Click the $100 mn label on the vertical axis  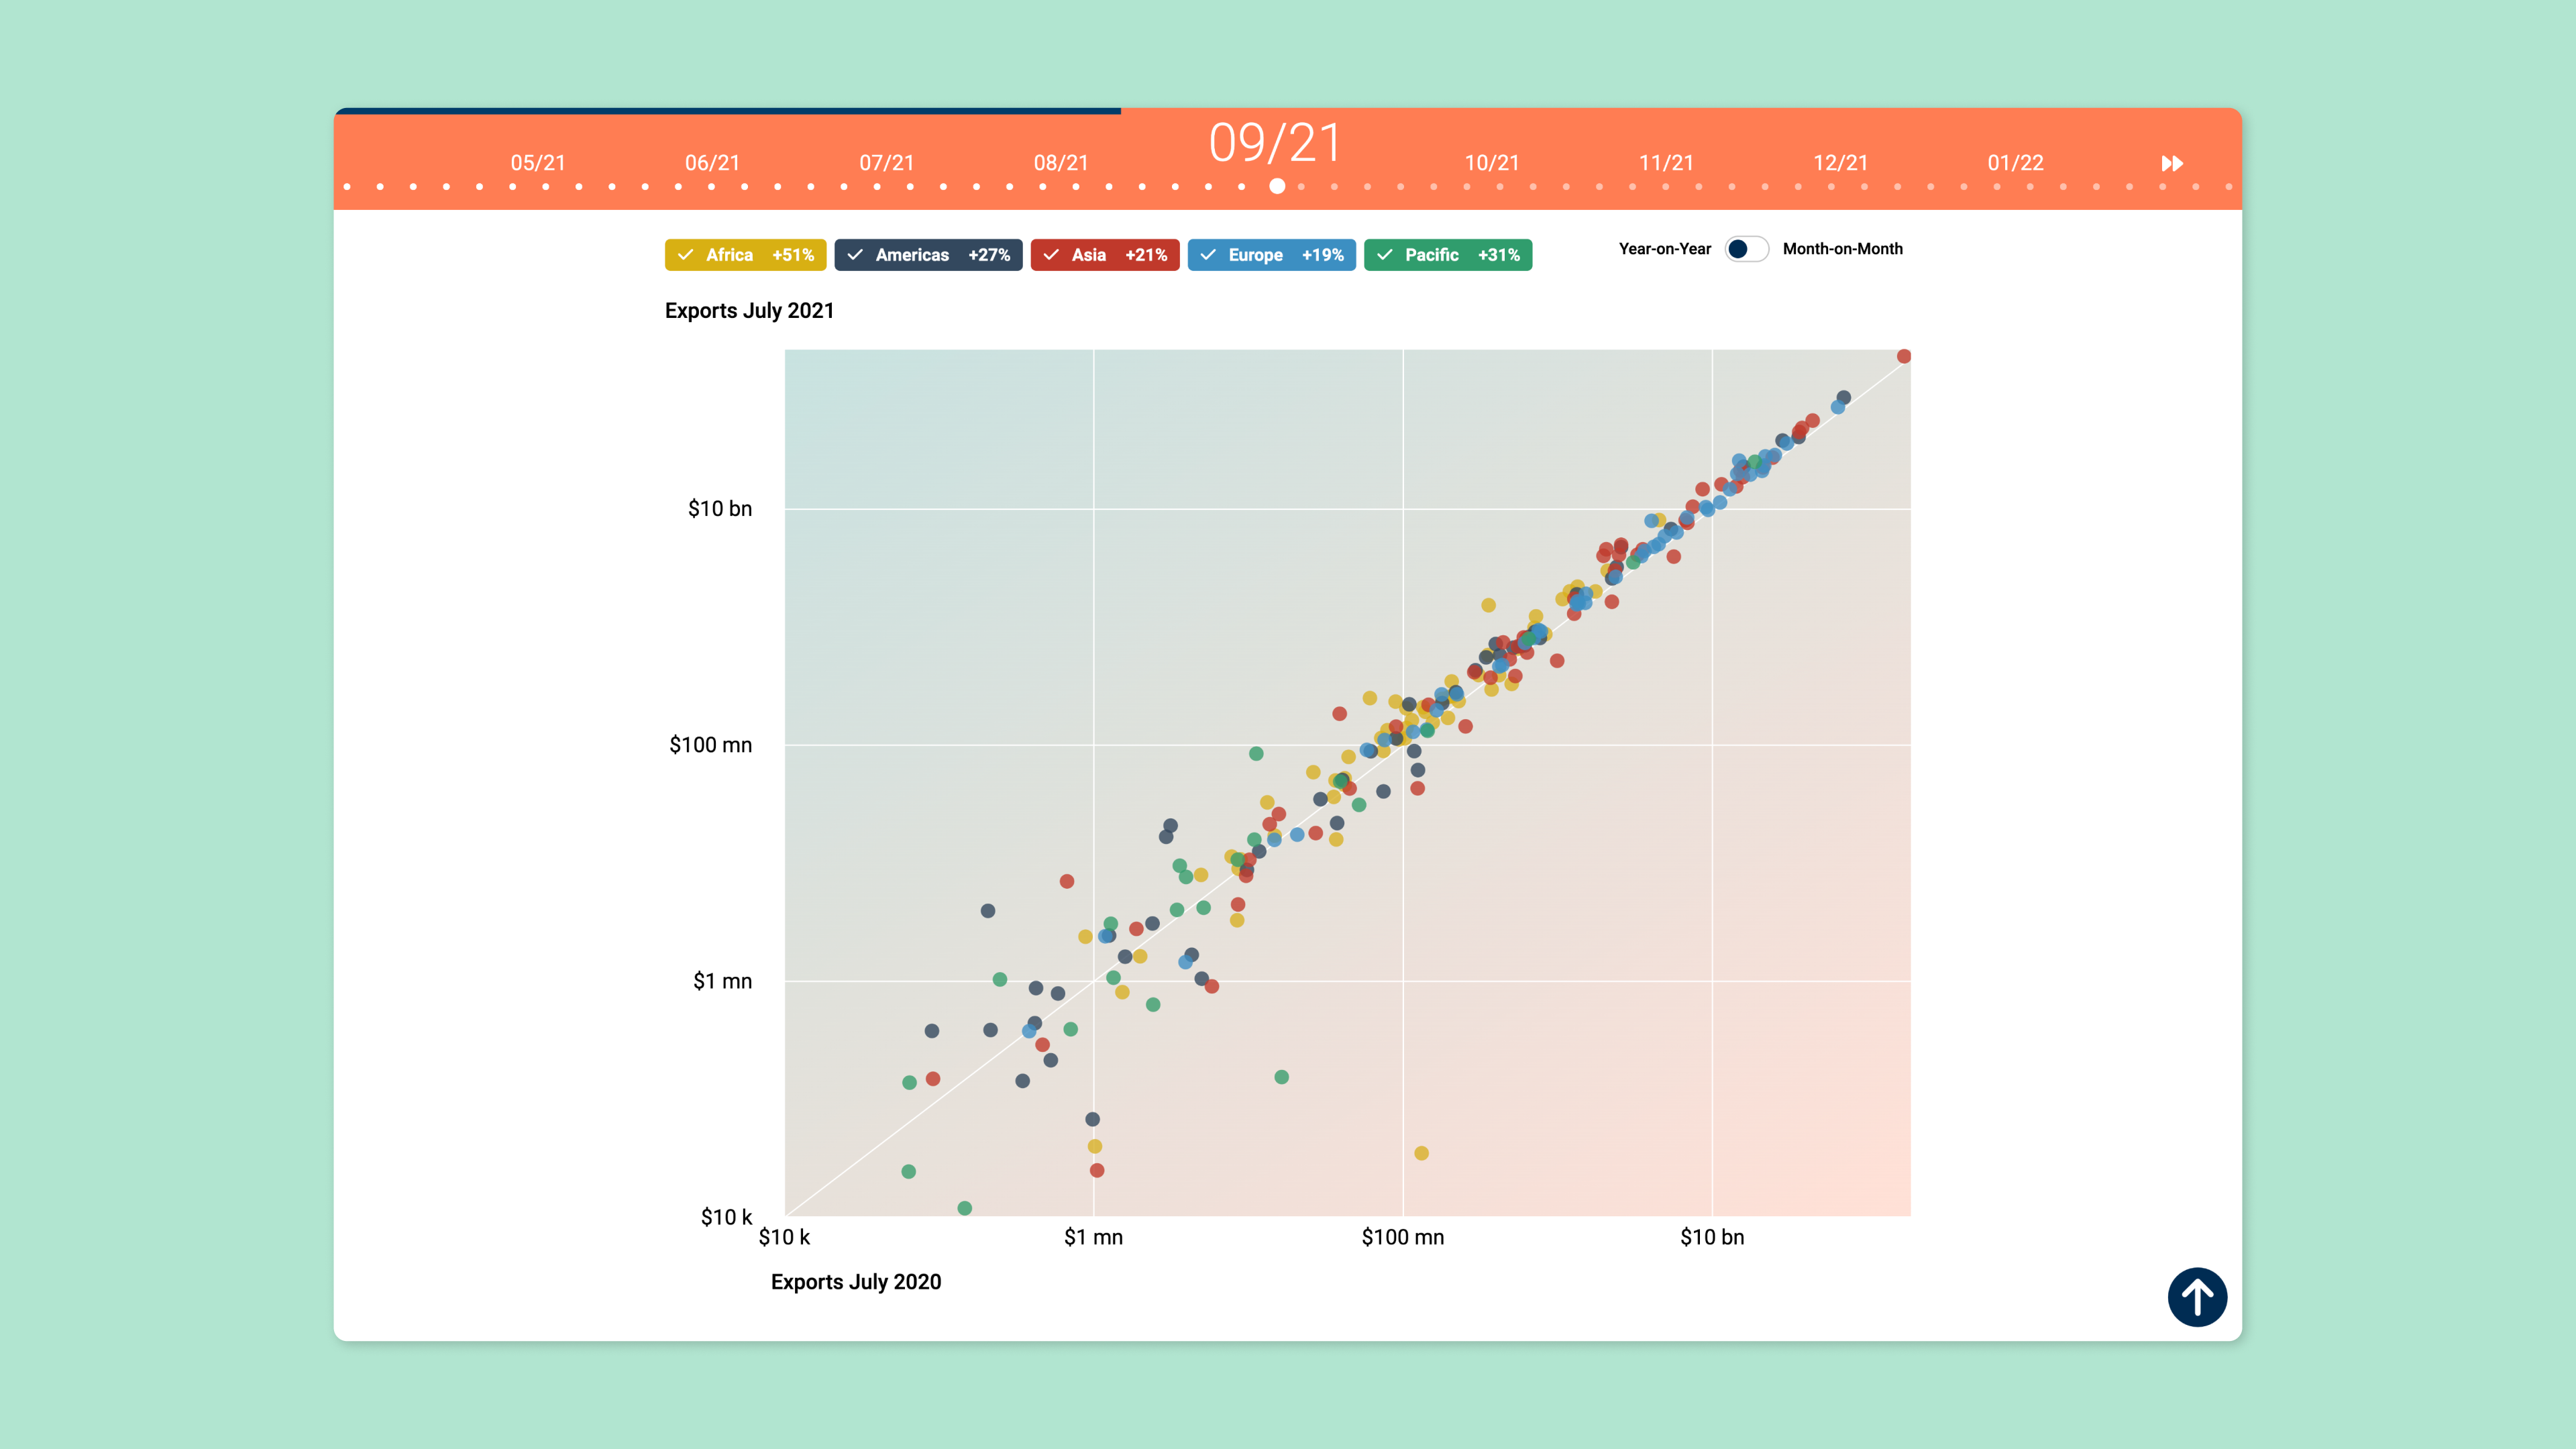coord(710,745)
